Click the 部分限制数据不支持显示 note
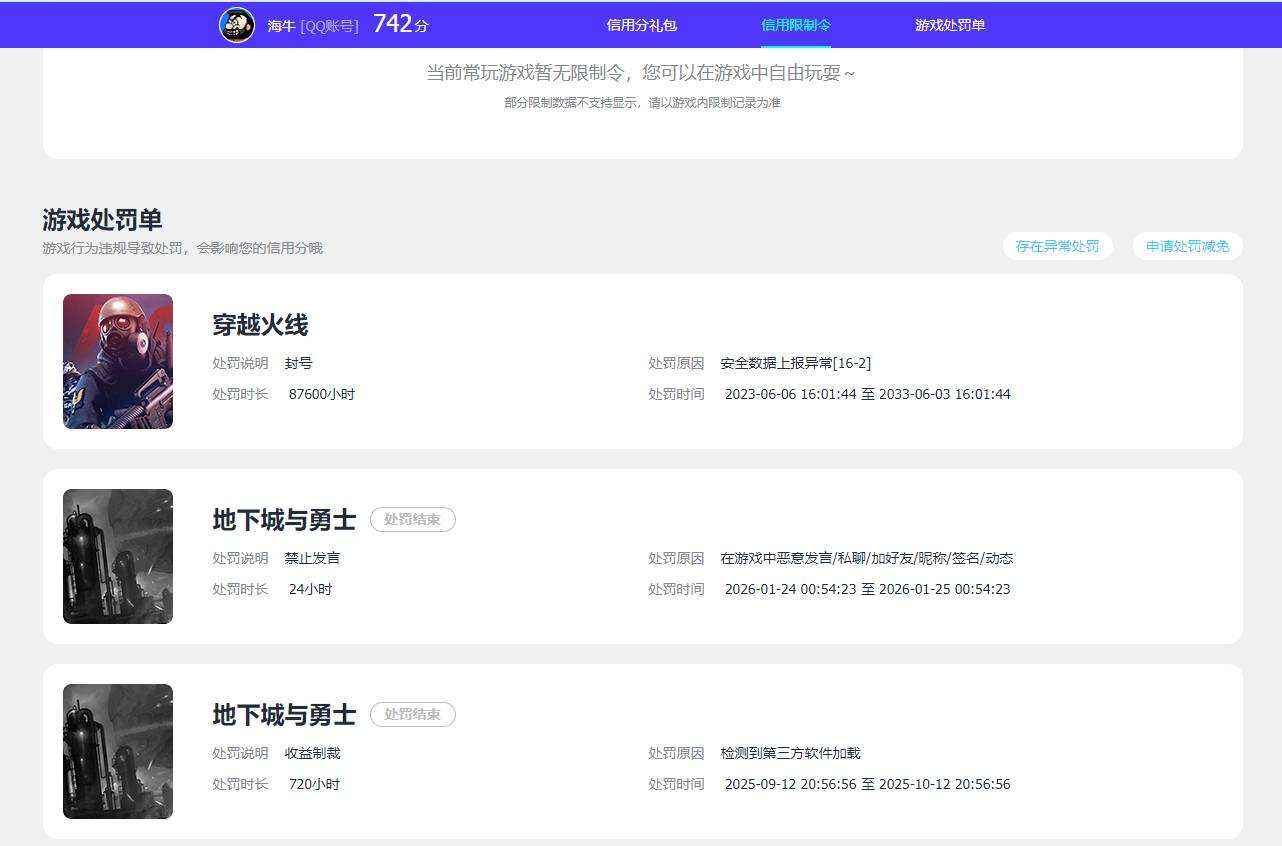This screenshot has width=1282, height=846. coord(642,103)
